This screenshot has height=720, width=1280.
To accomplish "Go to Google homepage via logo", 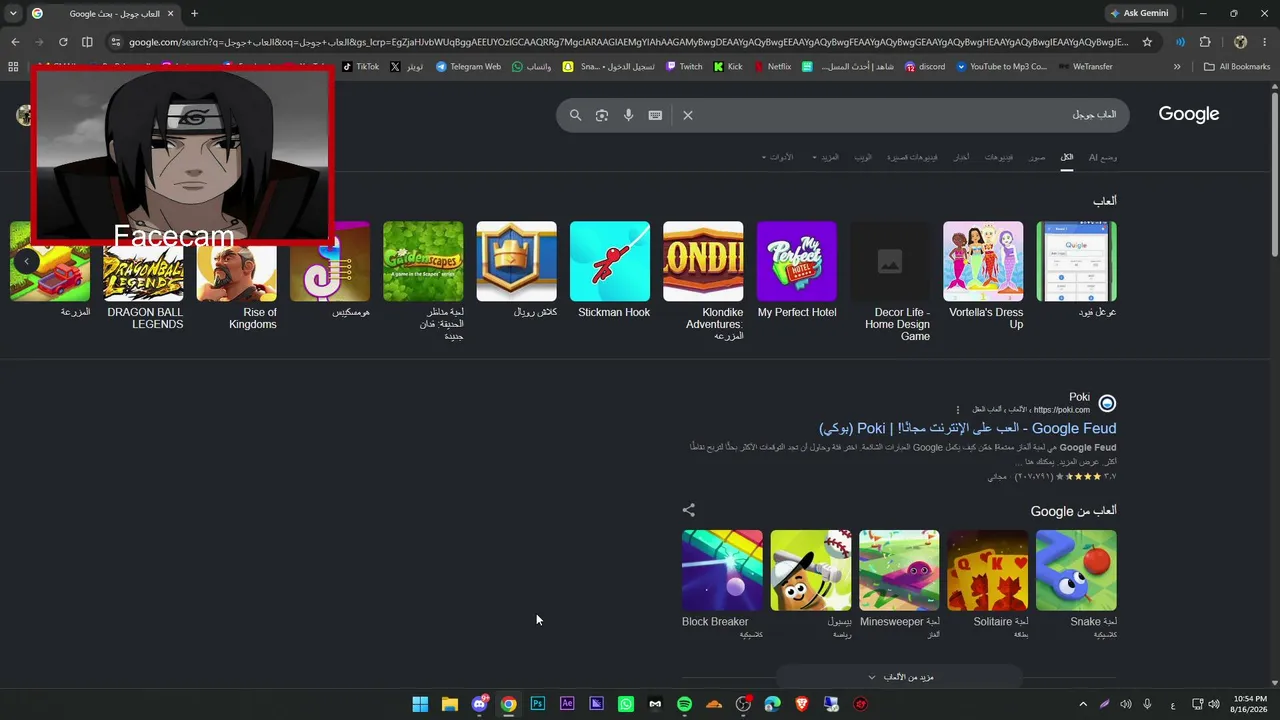I will 1189,114.
